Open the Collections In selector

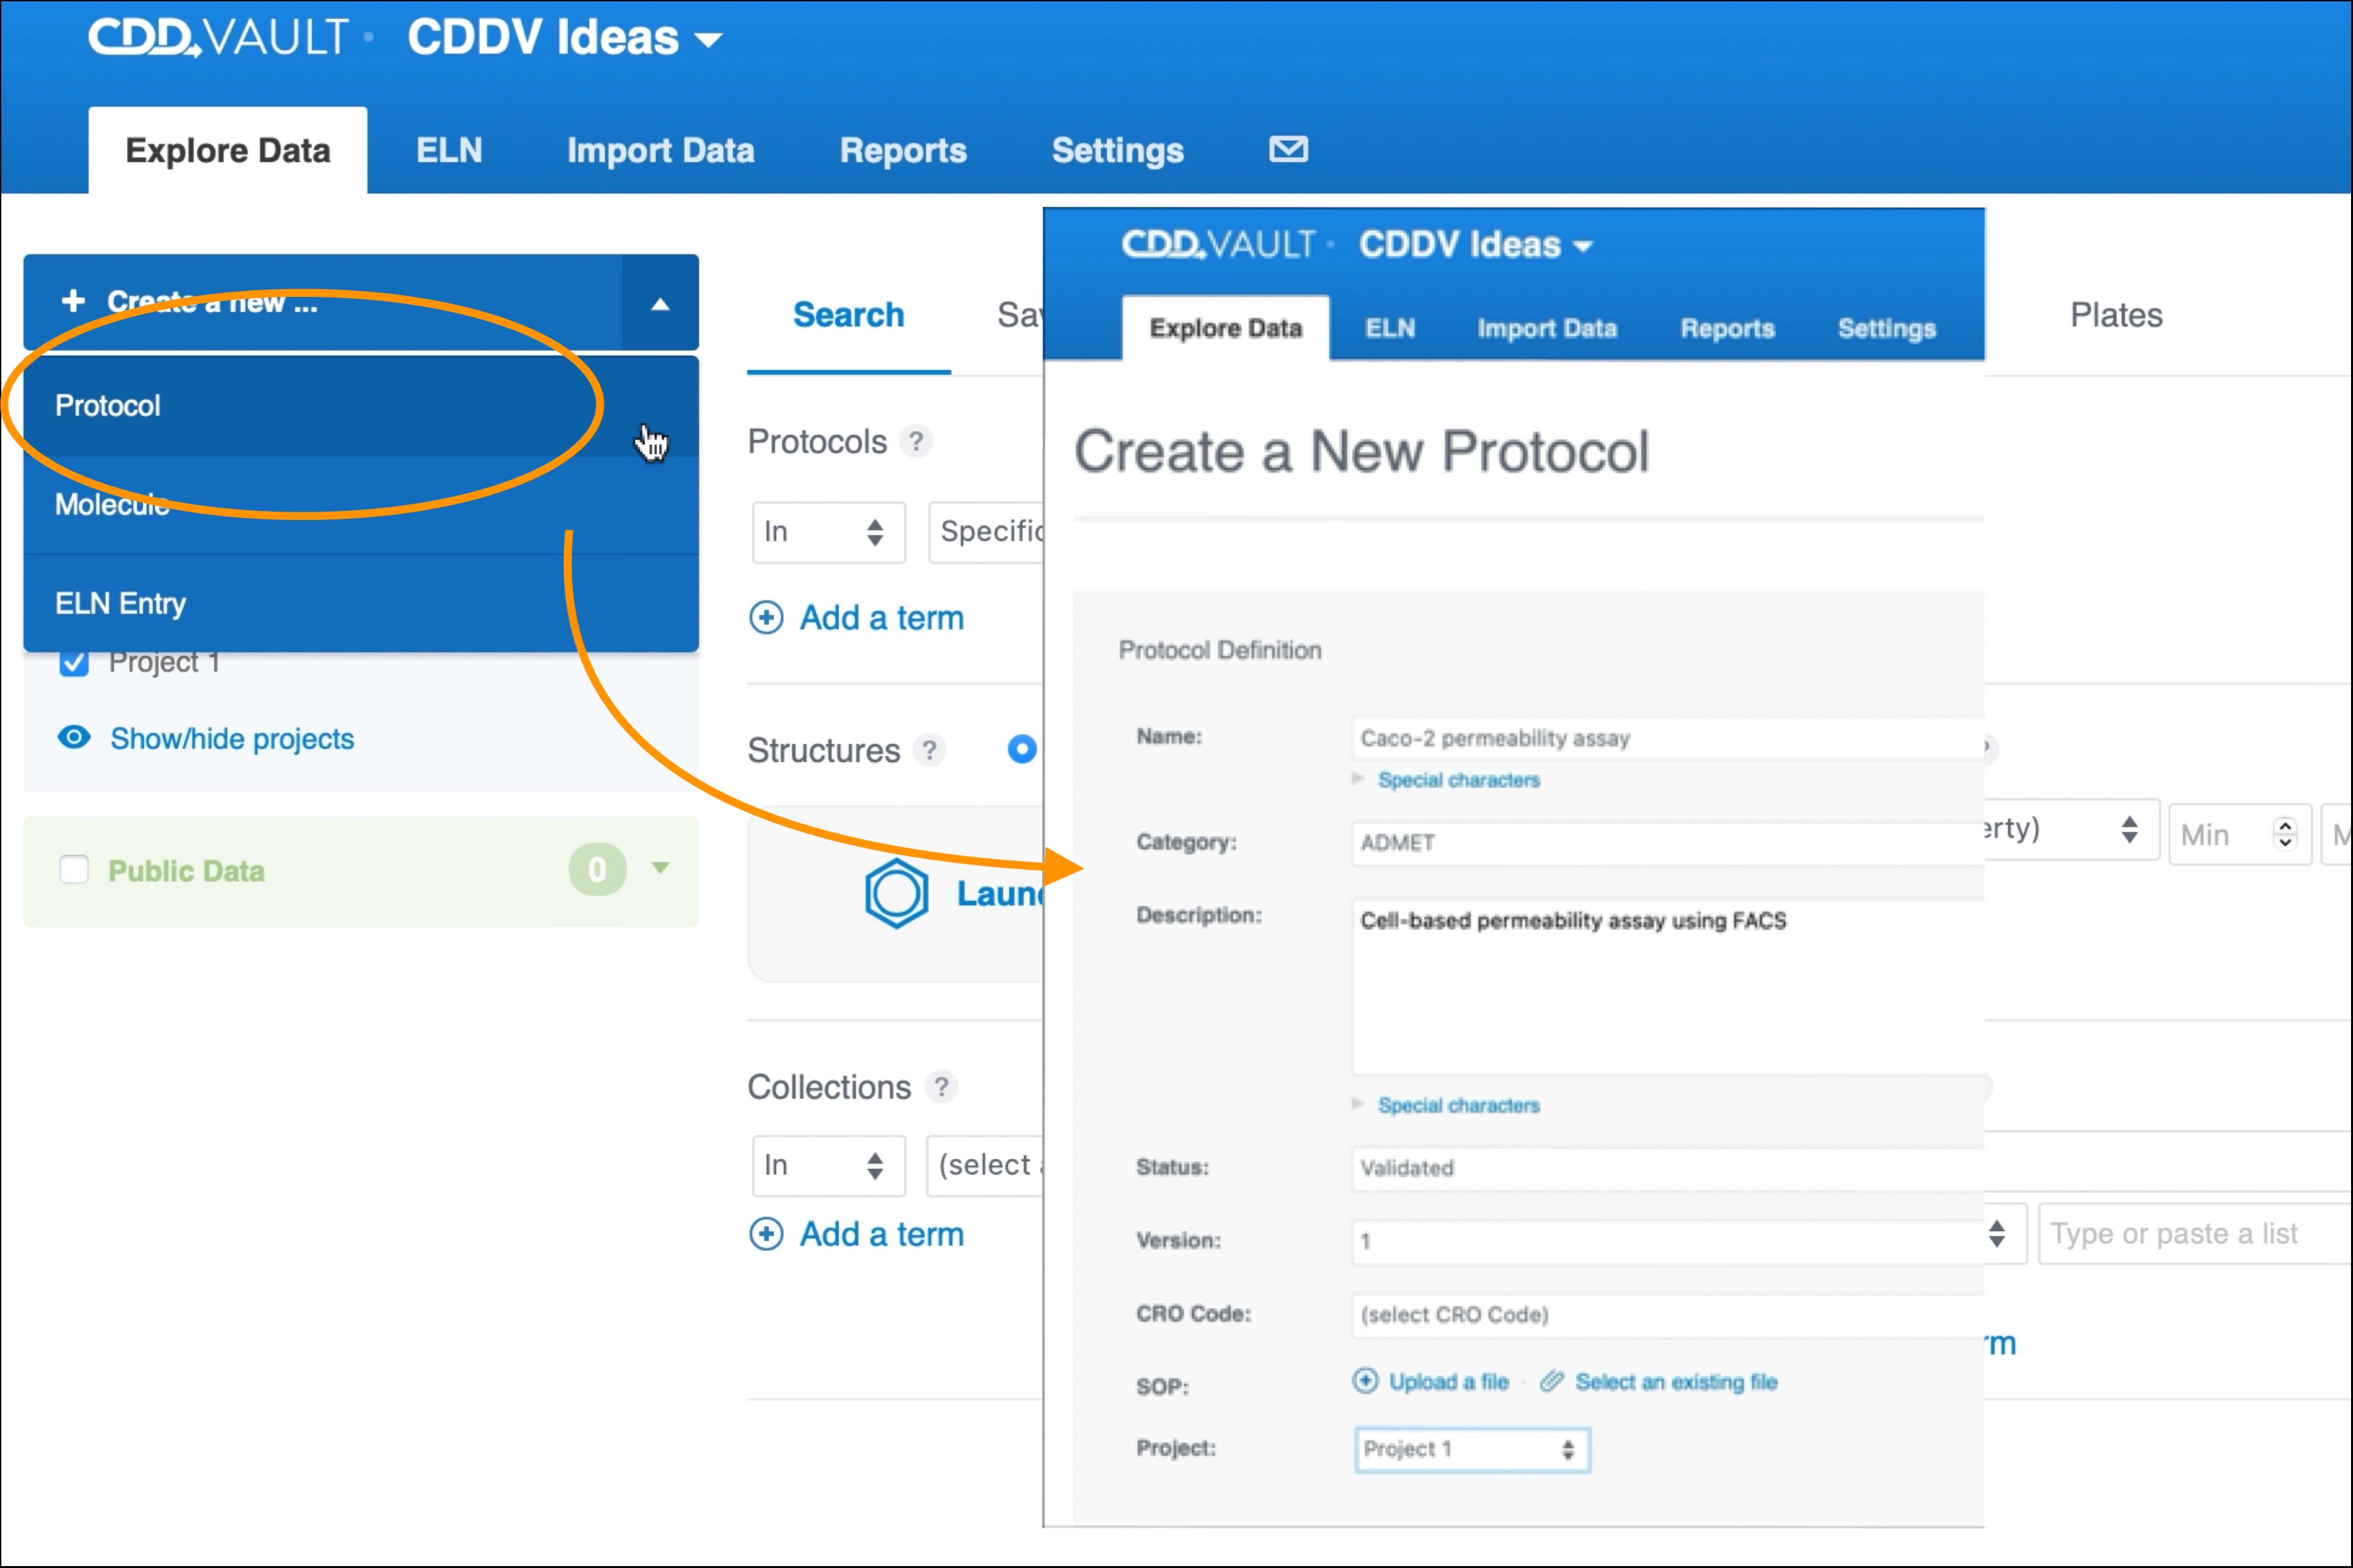[x=828, y=1165]
